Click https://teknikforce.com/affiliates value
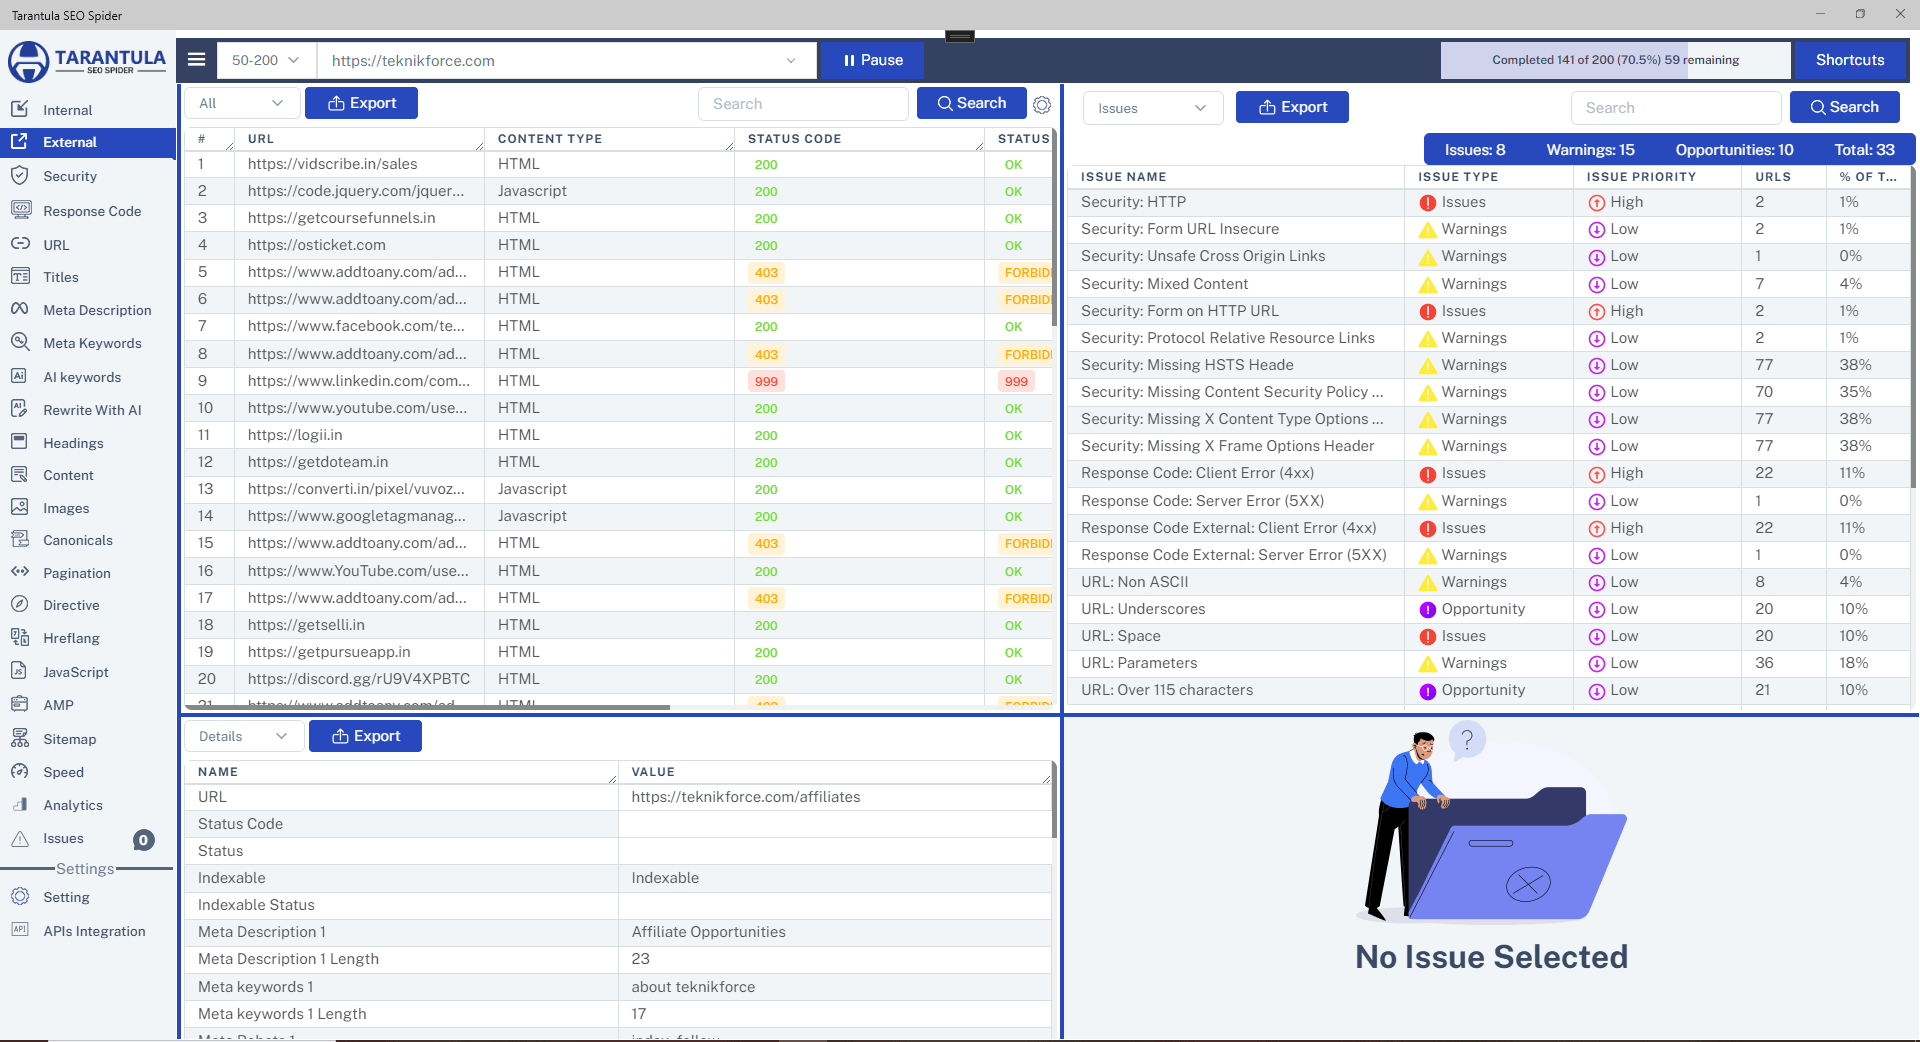 pos(746,797)
